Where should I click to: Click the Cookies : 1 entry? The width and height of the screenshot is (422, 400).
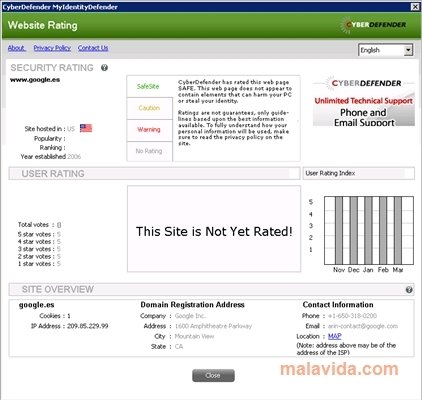click(x=55, y=316)
